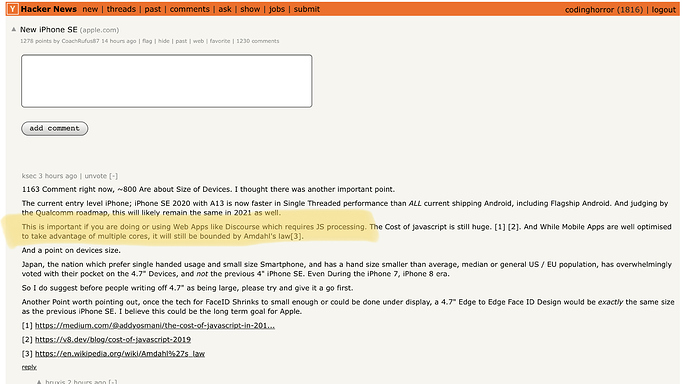The height and width of the screenshot is (384, 690).
Task: Open the Hacker News home link
Action: (x=48, y=9)
